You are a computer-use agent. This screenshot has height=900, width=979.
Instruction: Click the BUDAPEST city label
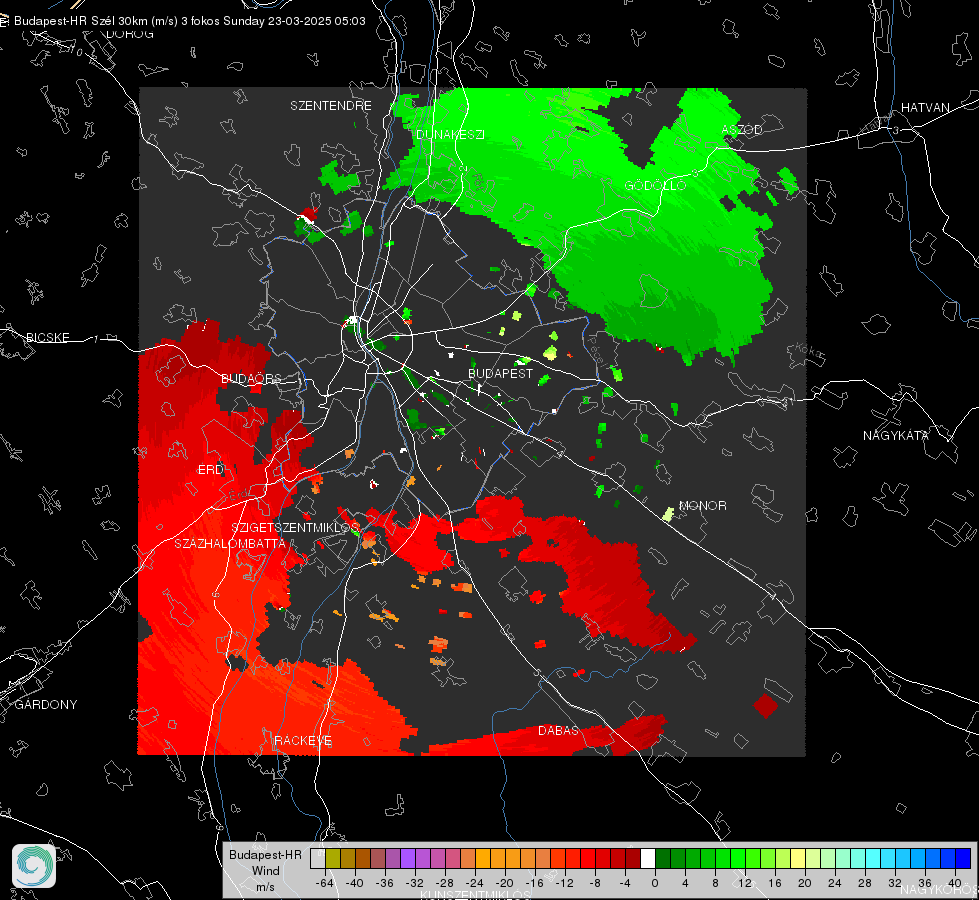tap(501, 373)
